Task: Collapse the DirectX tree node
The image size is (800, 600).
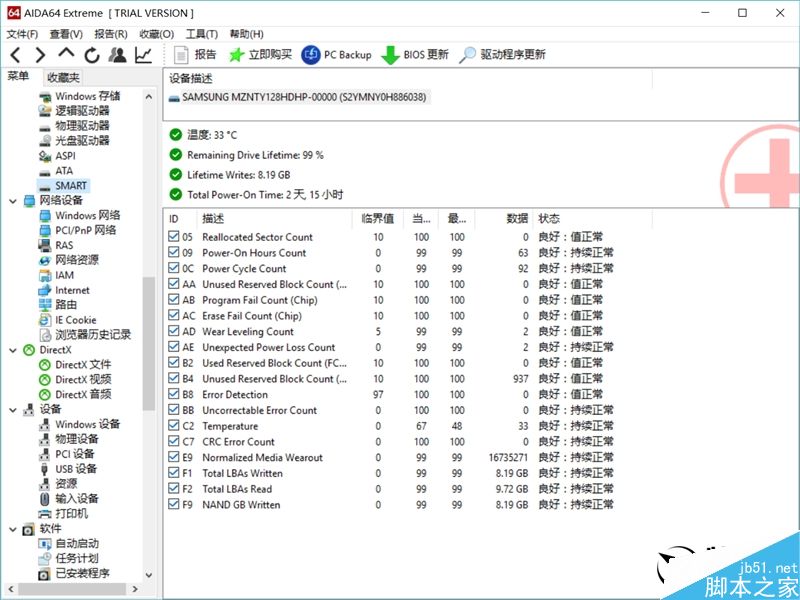Action: 13,350
